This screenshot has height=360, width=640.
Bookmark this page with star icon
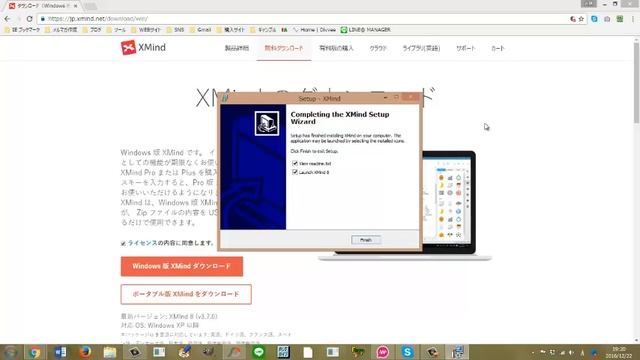581,19
